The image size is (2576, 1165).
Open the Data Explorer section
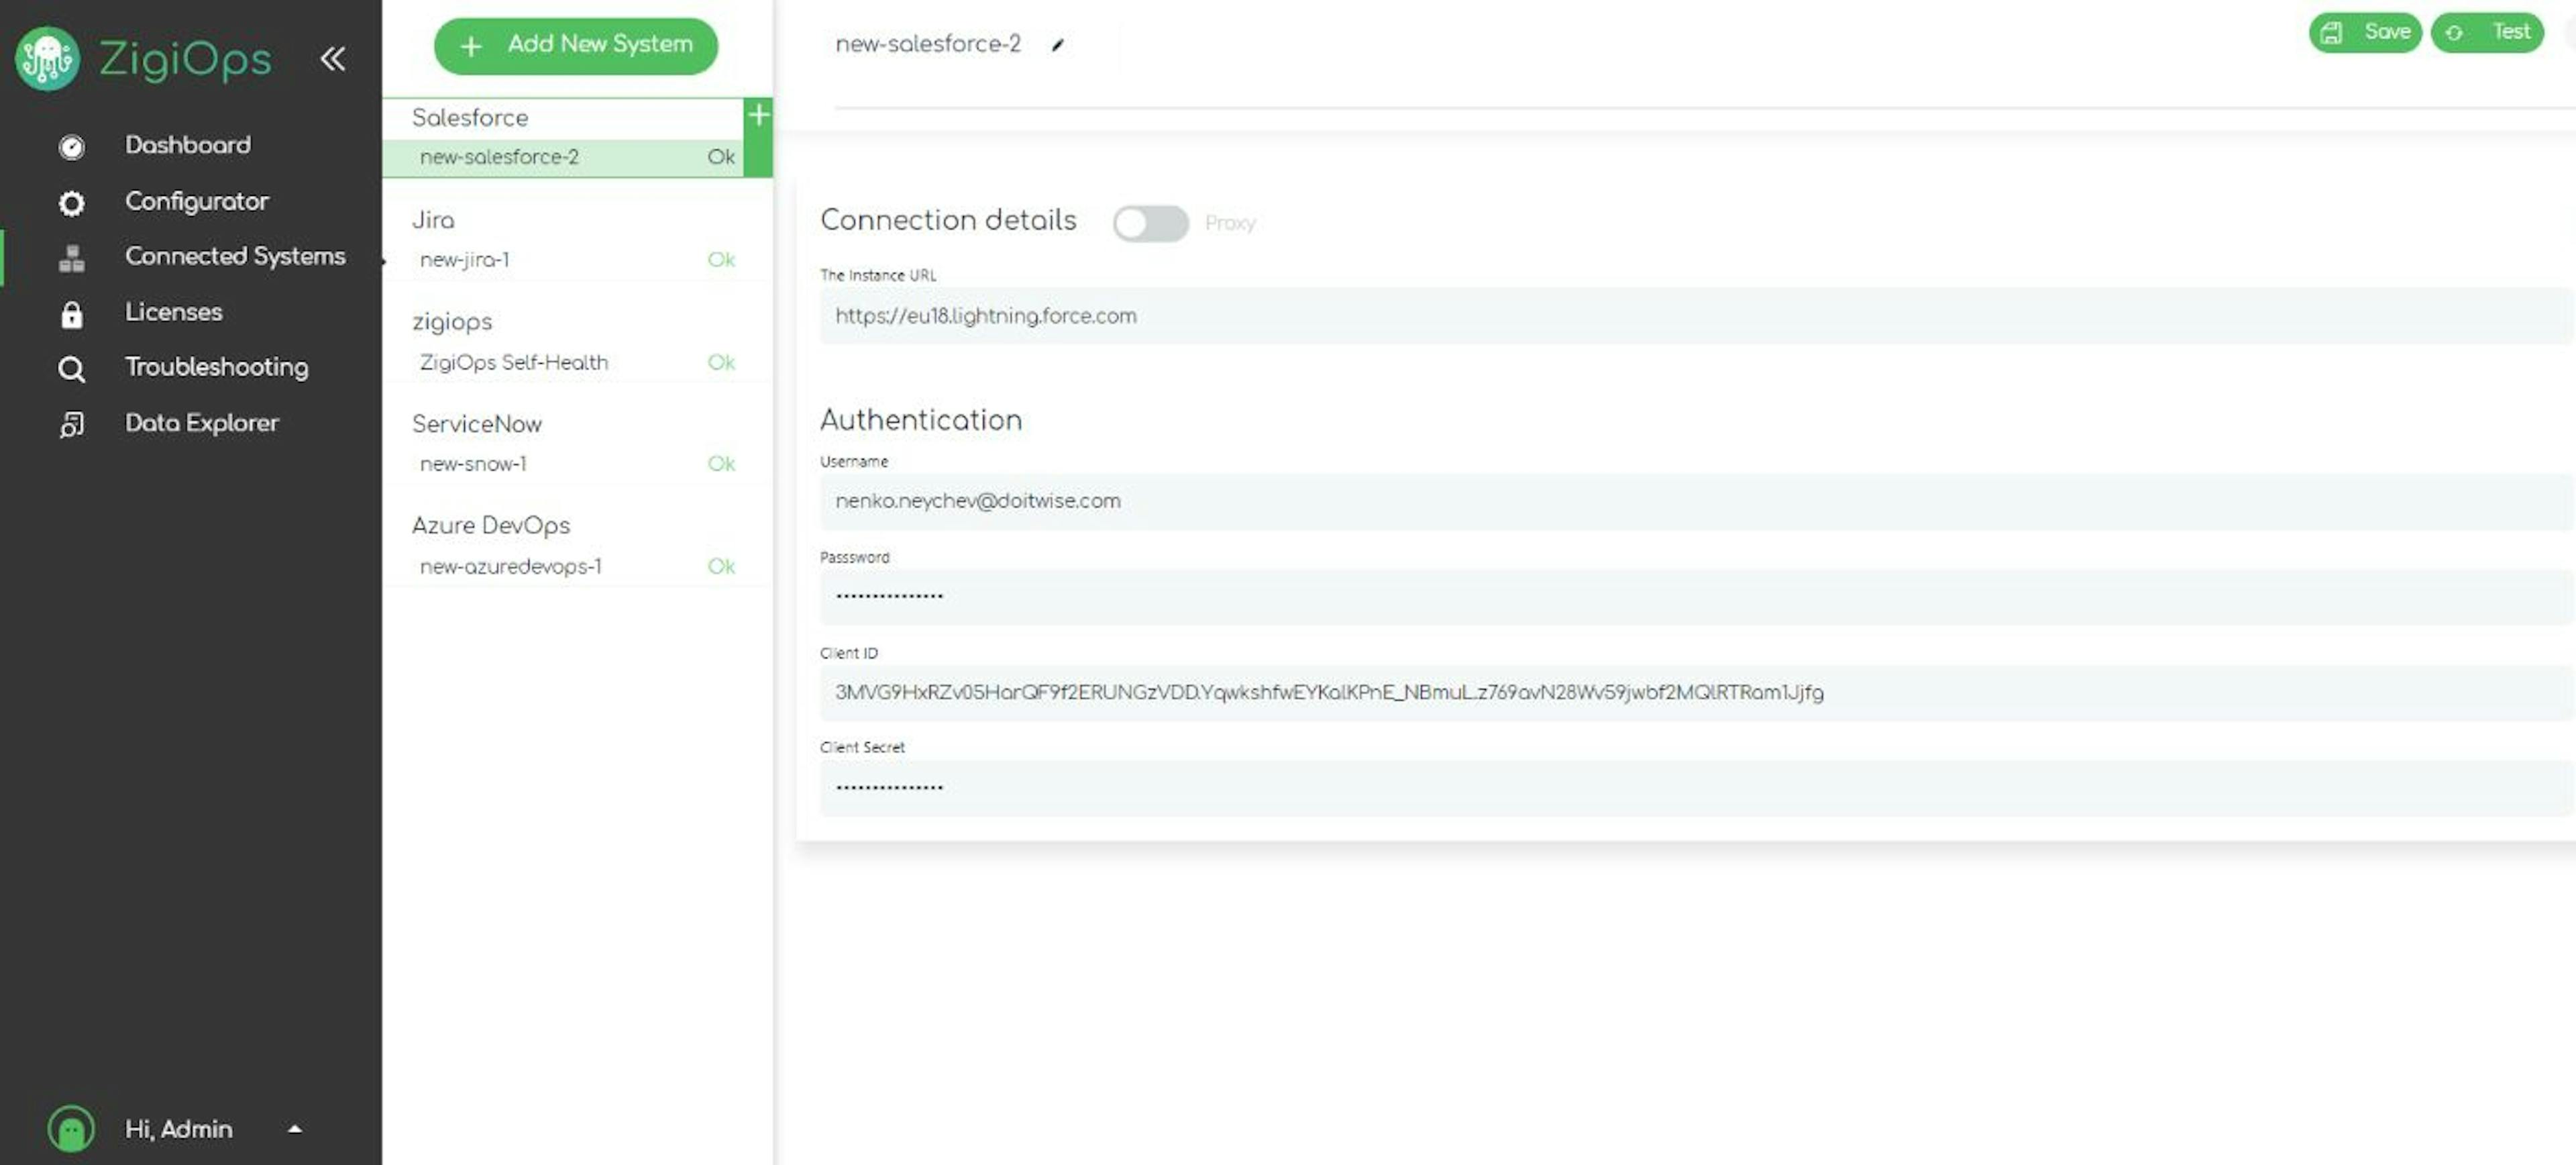pyautogui.click(x=201, y=422)
